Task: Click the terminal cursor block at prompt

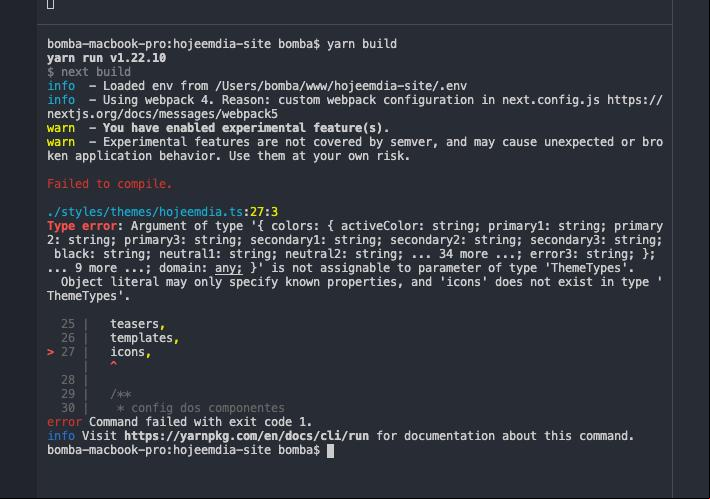Action: [331, 451]
